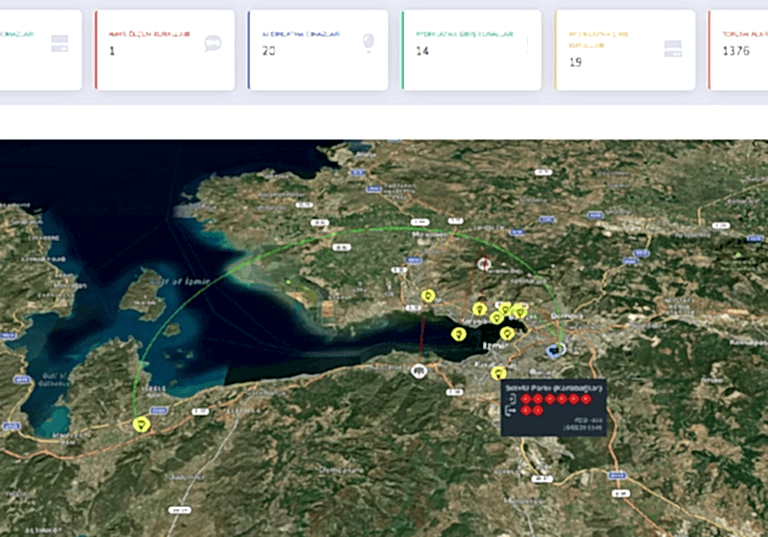Click the westernmost yellow marker on the north shore

(x=428, y=296)
